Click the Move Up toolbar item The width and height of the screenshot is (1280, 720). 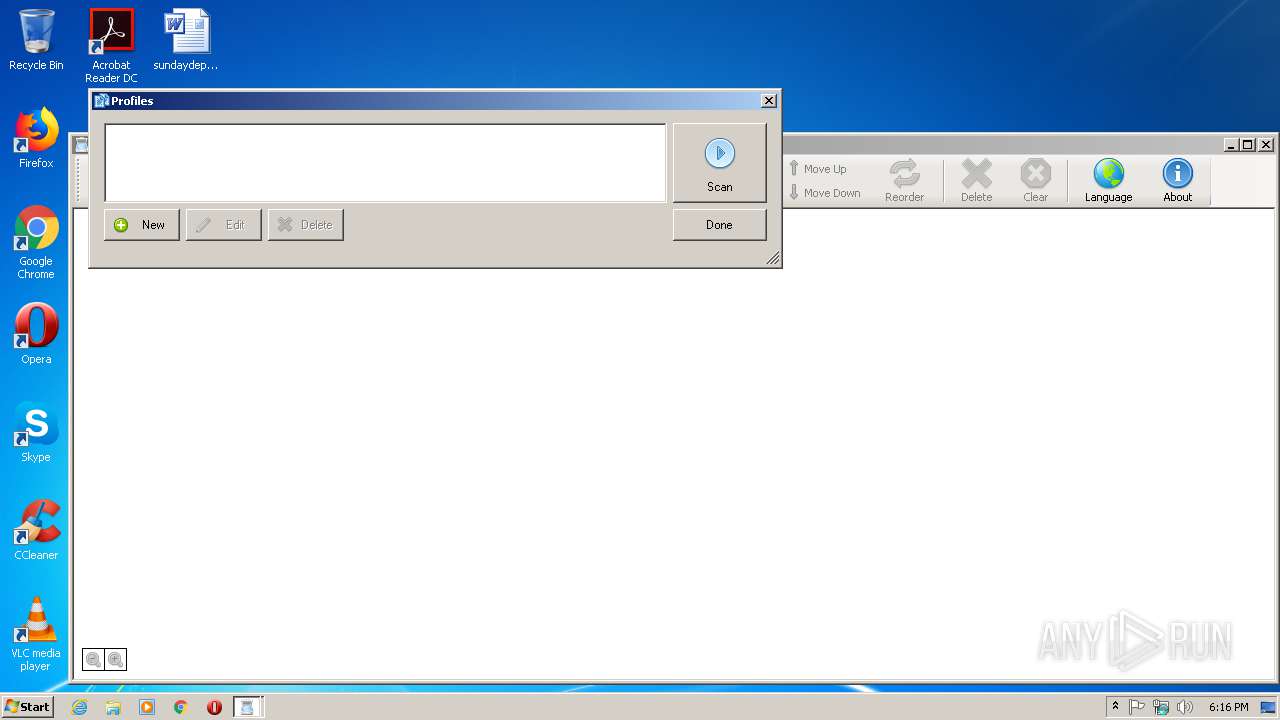pos(817,169)
